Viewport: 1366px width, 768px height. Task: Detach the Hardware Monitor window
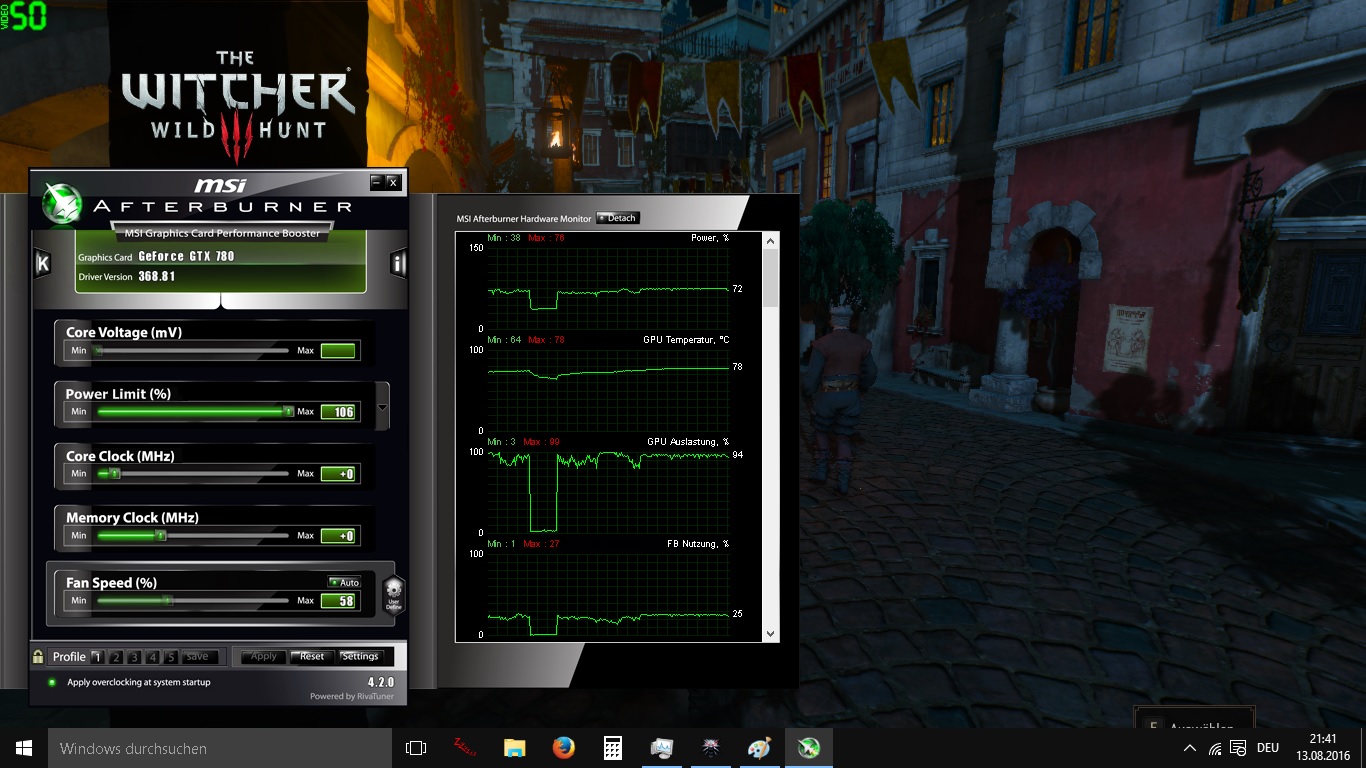point(618,218)
